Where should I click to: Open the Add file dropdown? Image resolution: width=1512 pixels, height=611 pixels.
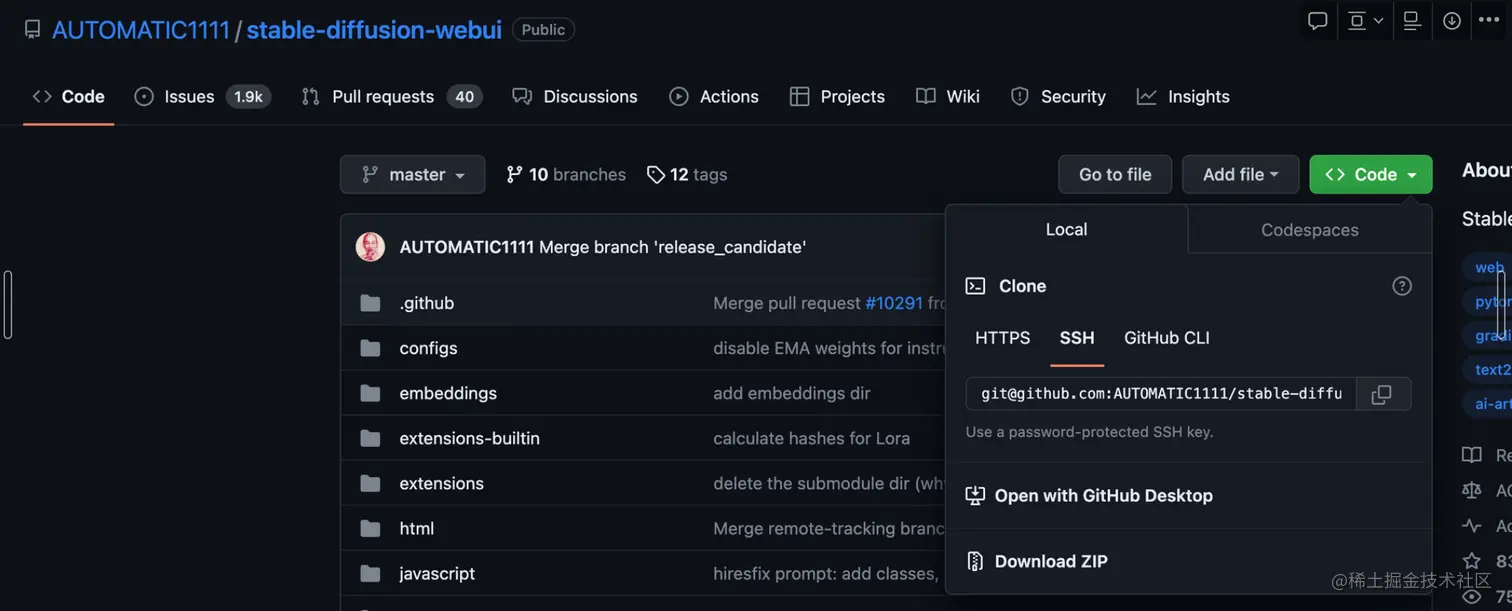pos(1240,175)
